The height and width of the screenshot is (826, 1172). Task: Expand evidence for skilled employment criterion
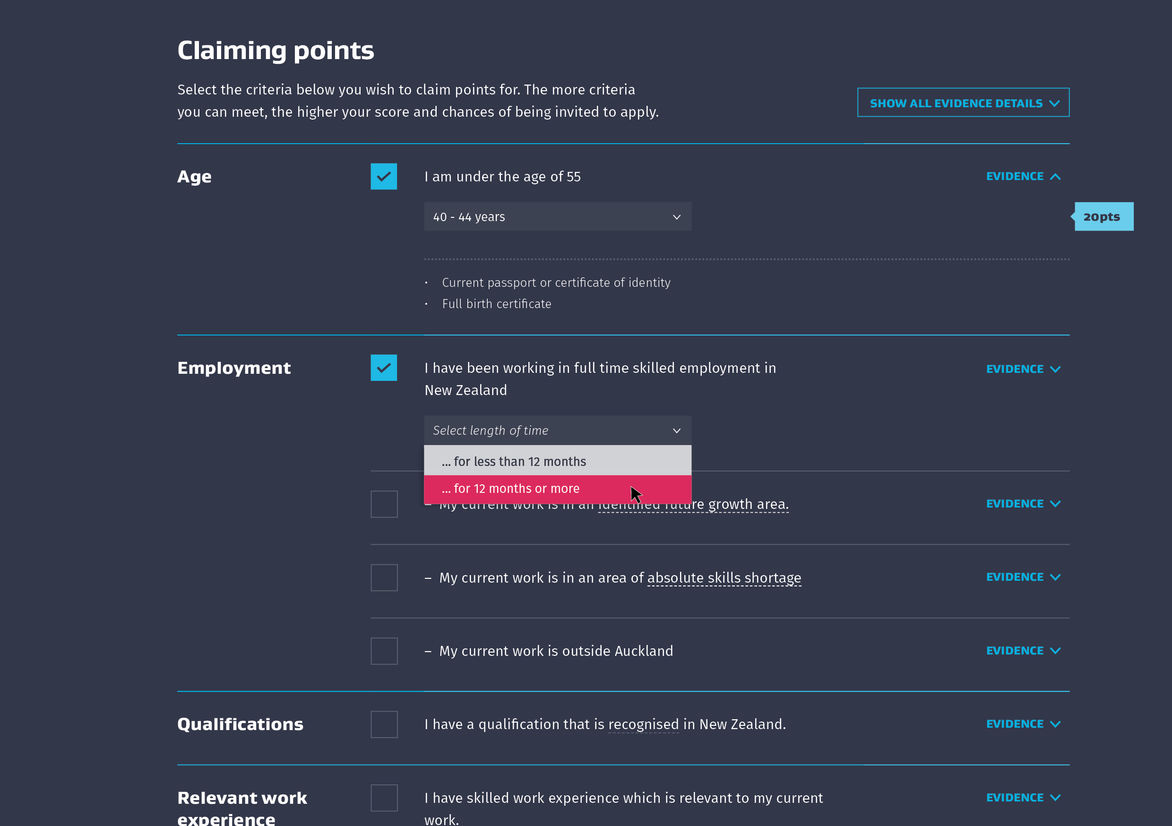1023,369
